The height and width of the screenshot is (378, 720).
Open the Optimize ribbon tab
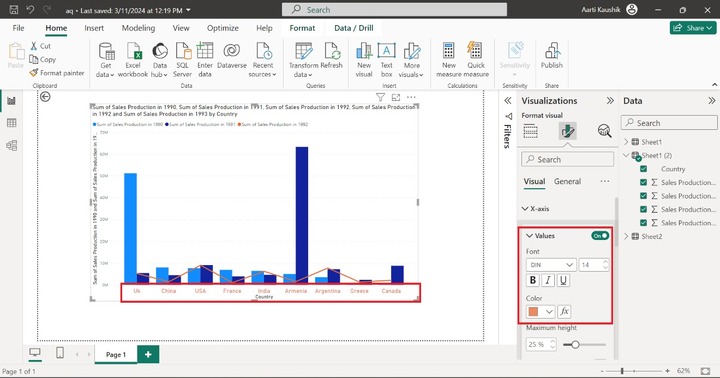[223, 28]
